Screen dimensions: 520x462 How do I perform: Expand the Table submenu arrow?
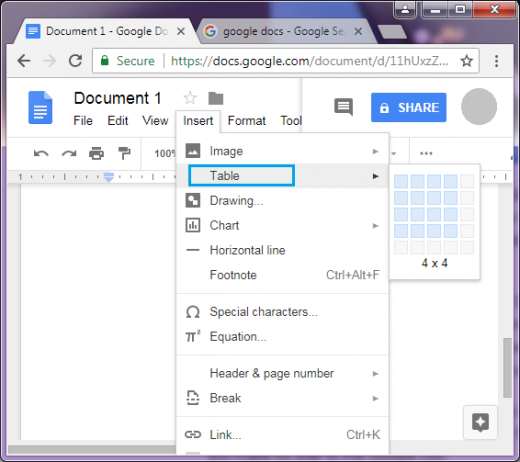pyautogui.click(x=375, y=176)
